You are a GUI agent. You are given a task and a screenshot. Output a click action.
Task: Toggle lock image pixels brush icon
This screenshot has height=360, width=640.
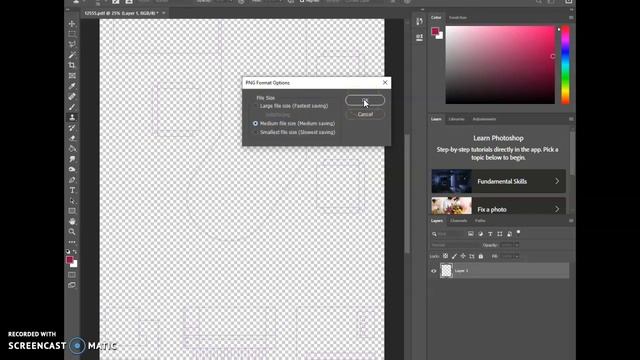454,256
